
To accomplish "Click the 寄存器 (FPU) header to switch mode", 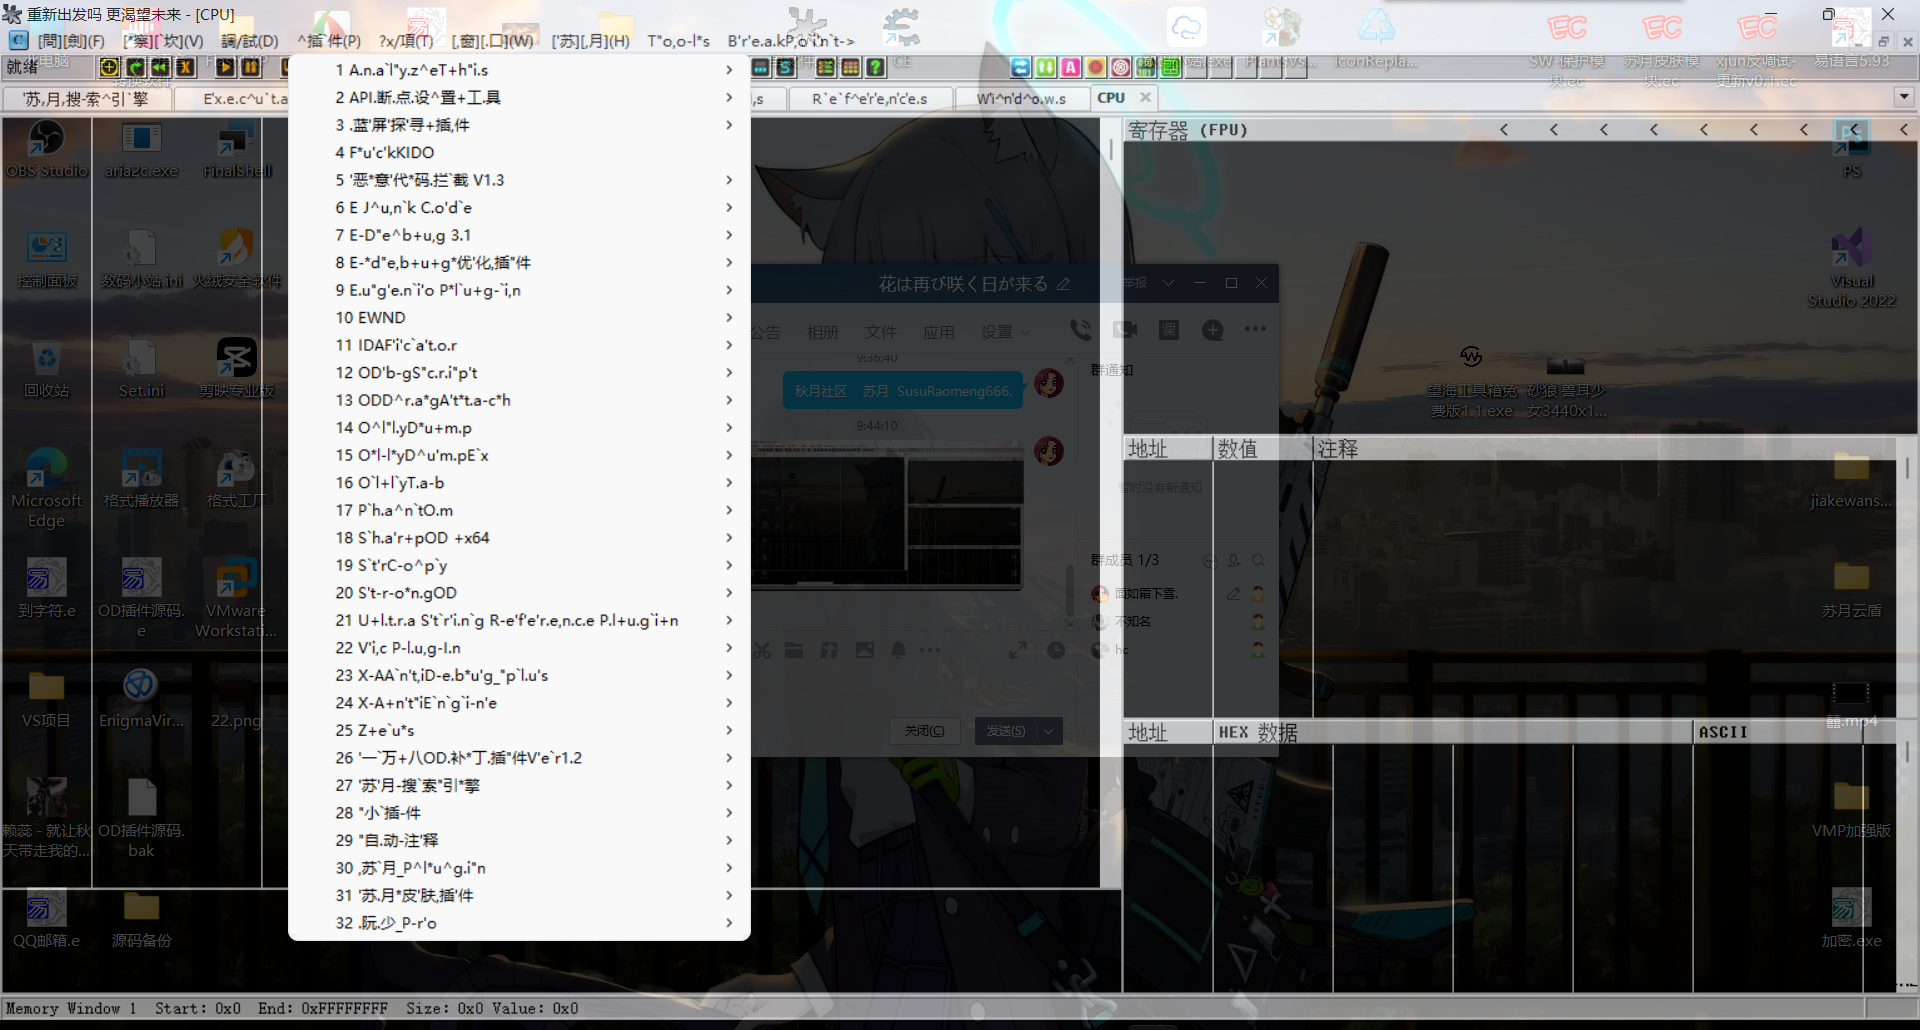I will tap(1188, 130).
